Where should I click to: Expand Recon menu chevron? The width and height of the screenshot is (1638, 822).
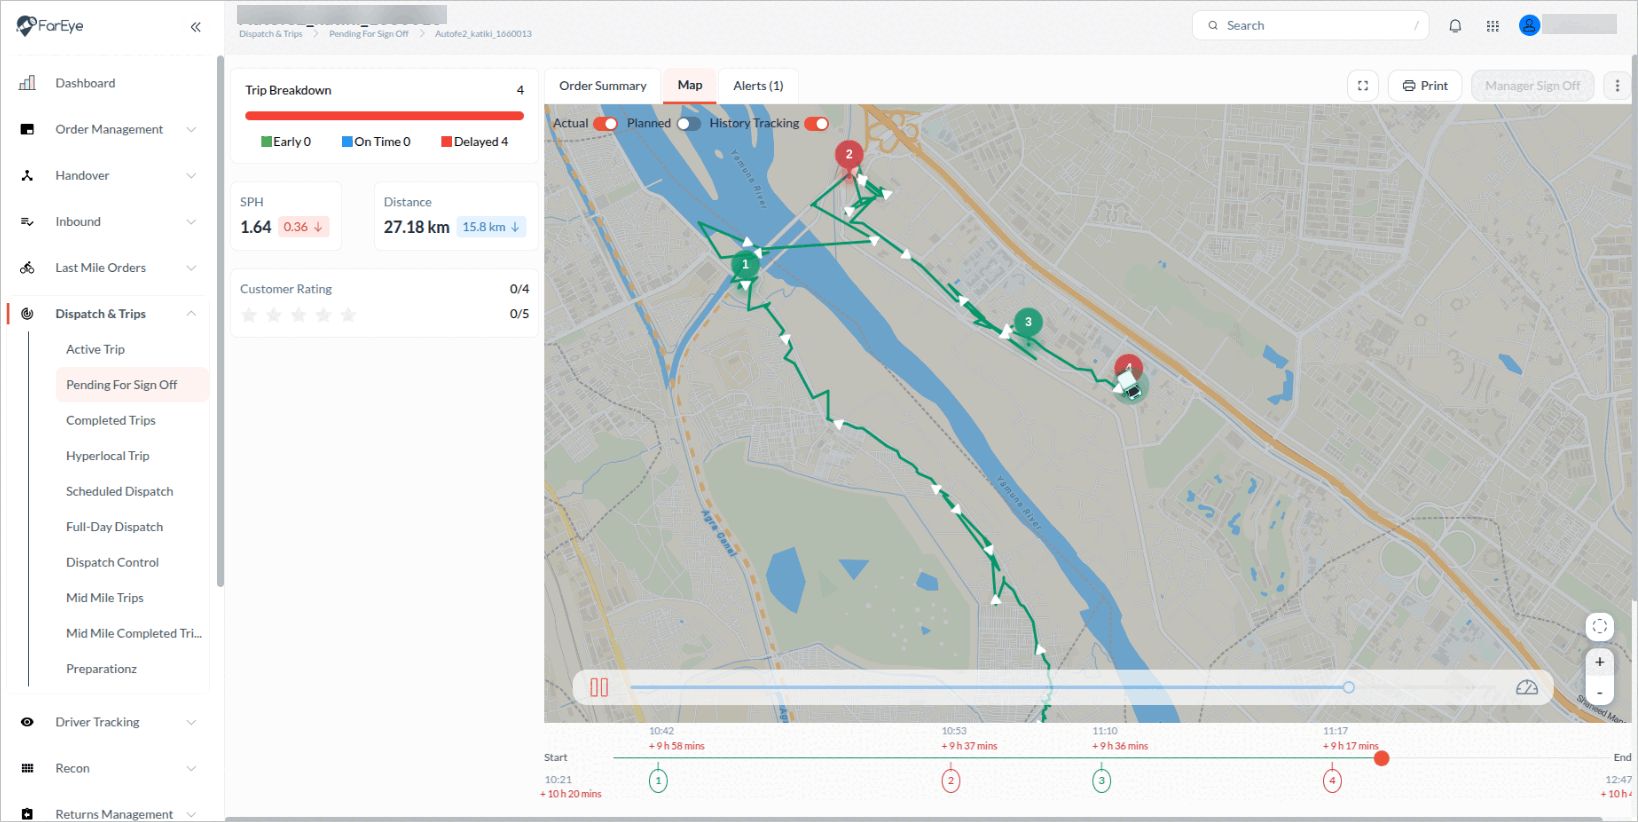191,768
